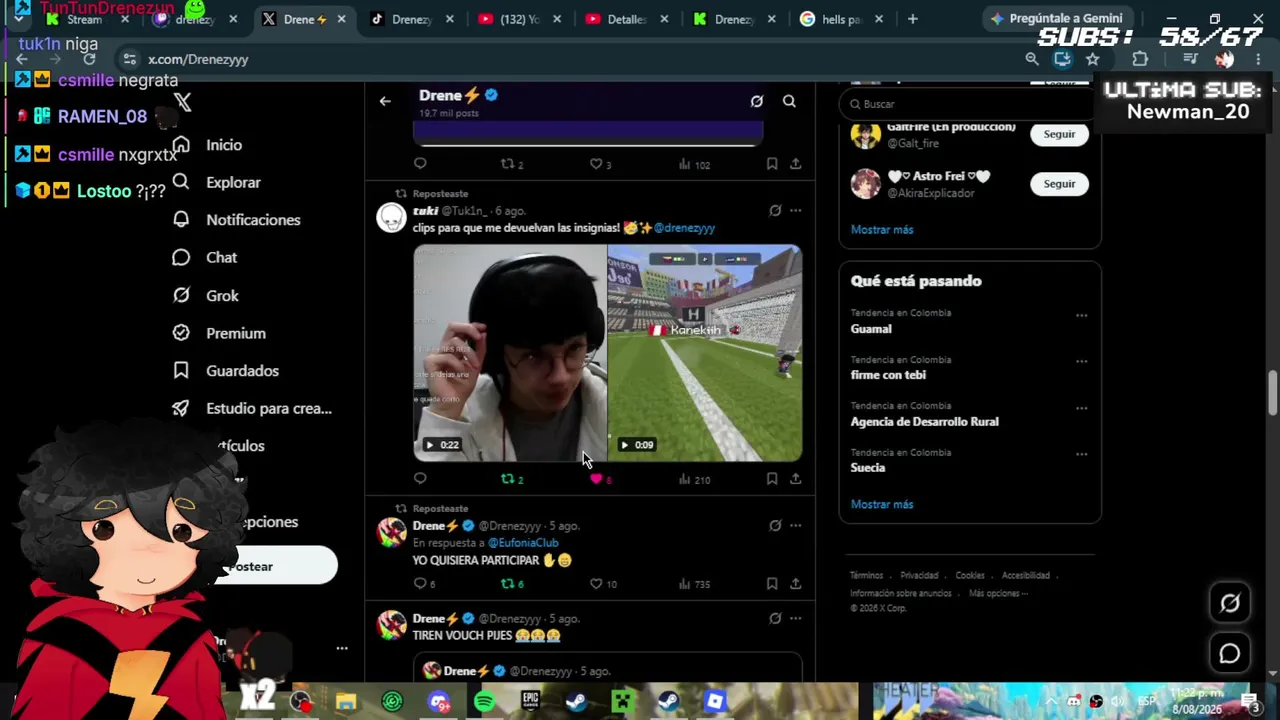The width and height of the screenshot is (1280, 720).
Task: Reply to tuki's clips post
Action: point(420,479)
